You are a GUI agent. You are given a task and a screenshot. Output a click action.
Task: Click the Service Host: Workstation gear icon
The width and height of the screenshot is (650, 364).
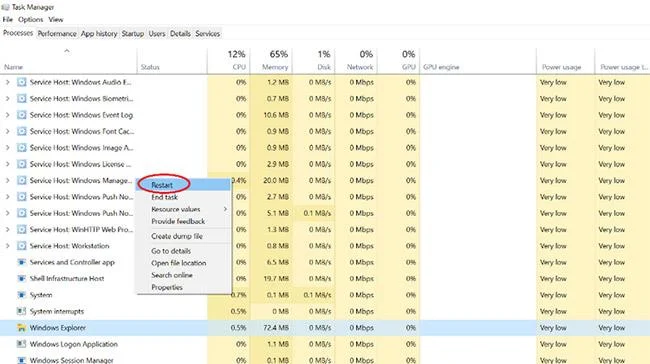[x=22, y=246]
